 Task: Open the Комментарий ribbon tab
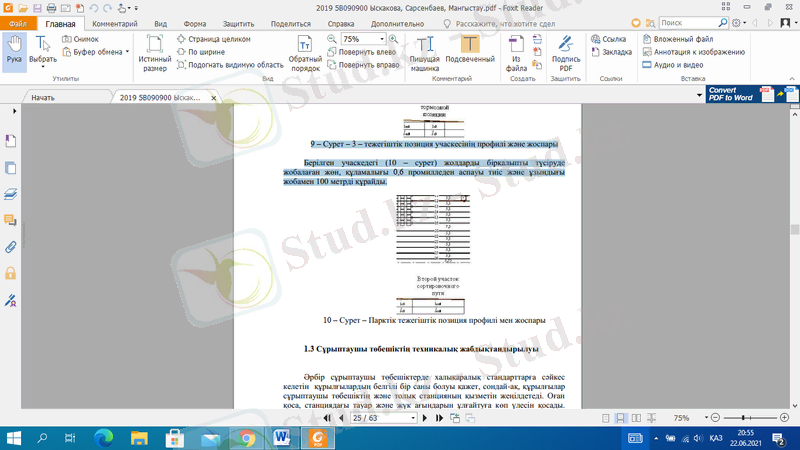coord(114,22)
